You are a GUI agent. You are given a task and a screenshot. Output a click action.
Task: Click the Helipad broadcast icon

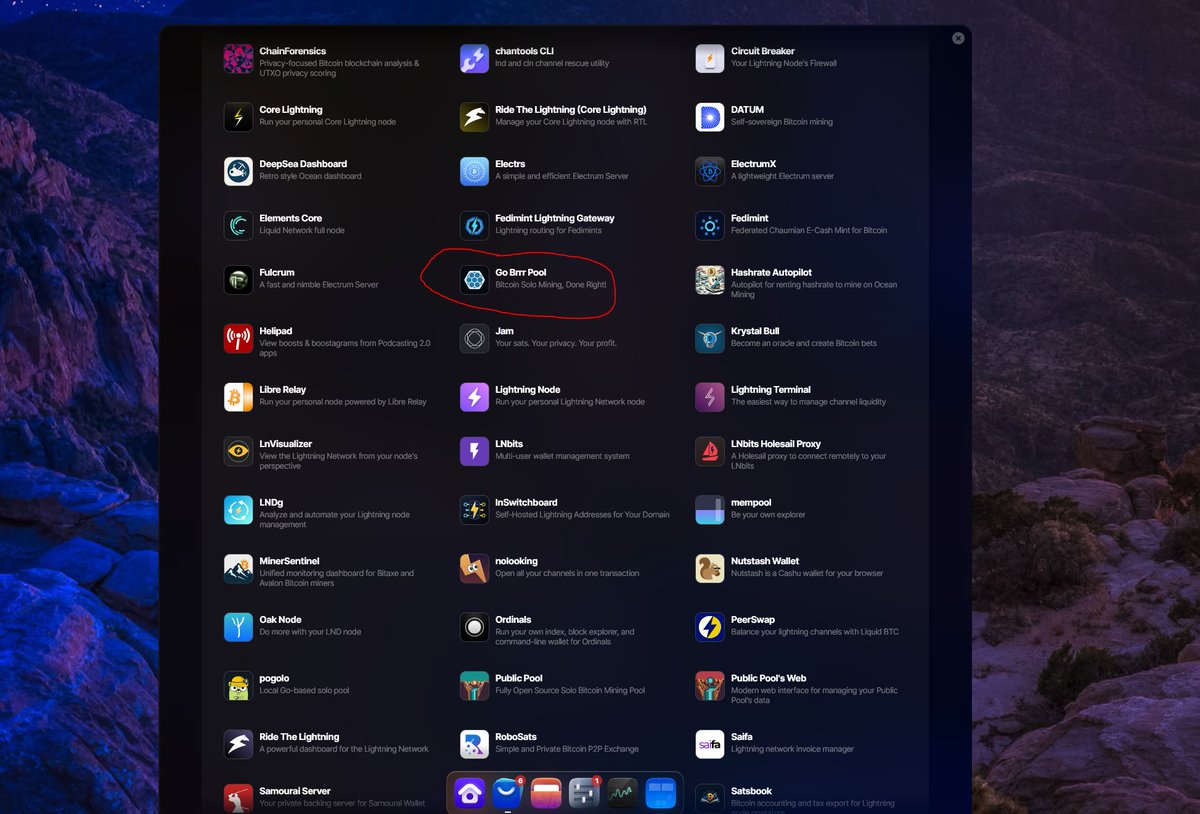point(238,338)
